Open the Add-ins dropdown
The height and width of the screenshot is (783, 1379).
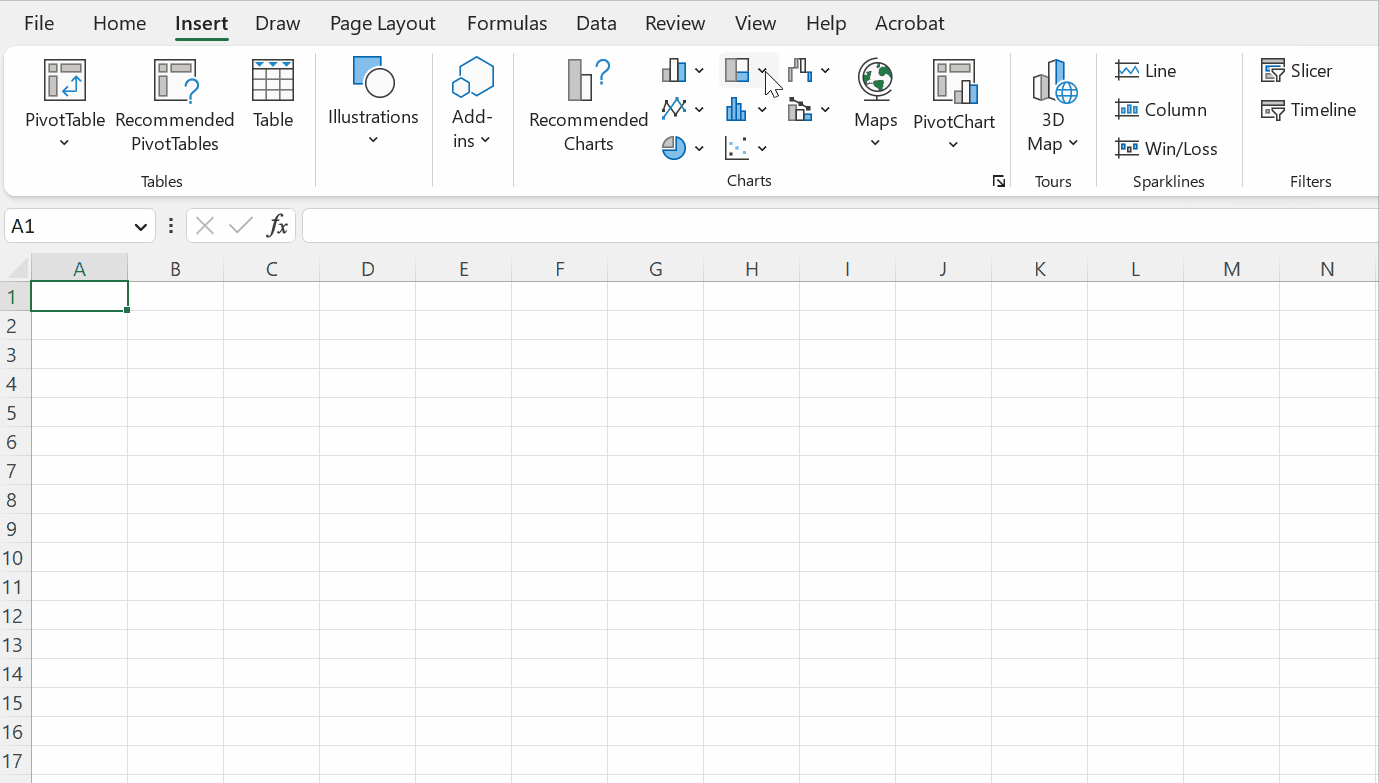tap(472, 102)
